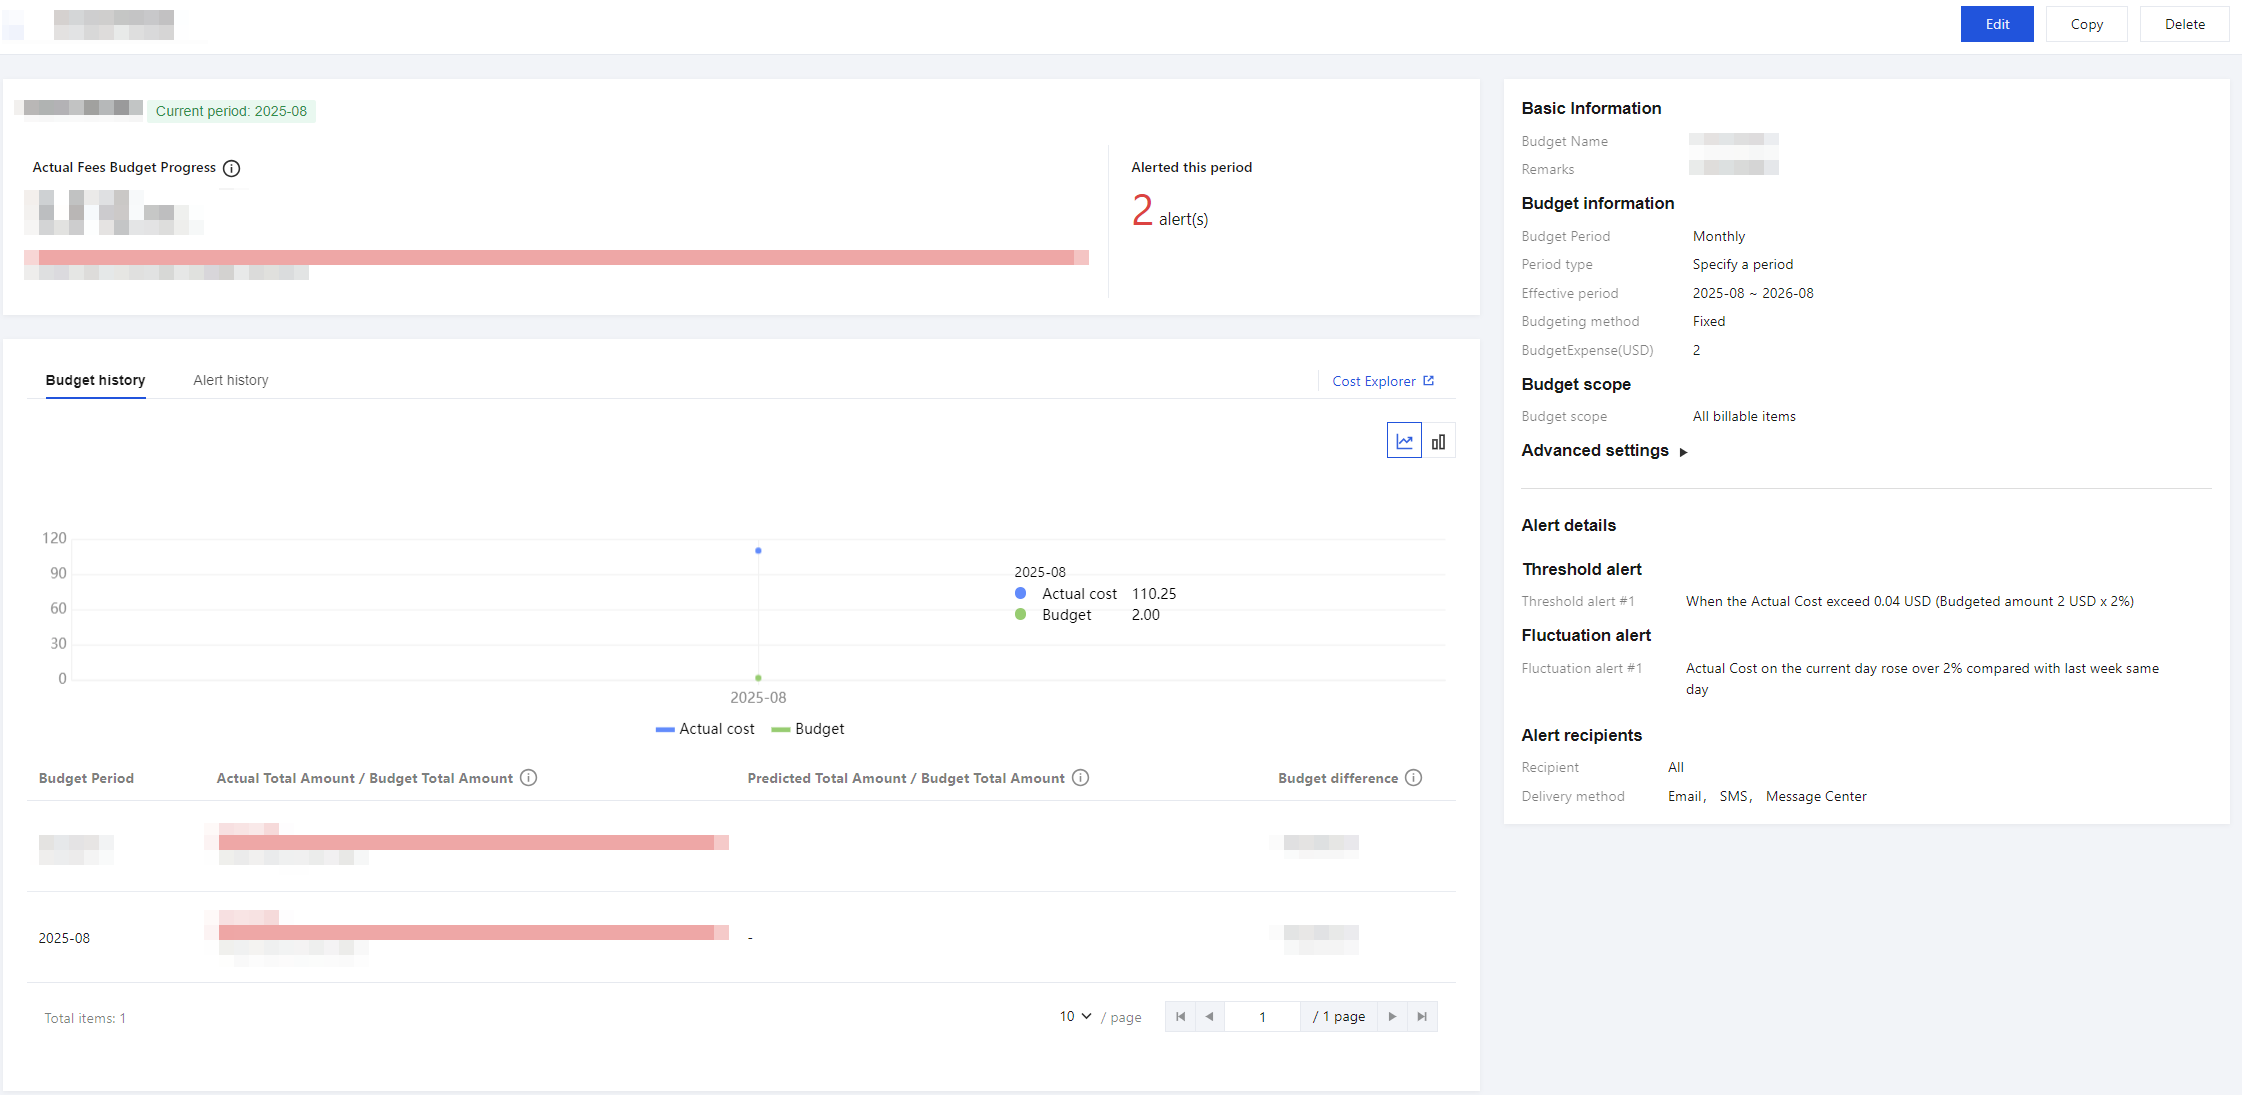
Task: Switch to bar chart view
Action: (1438, 441)
